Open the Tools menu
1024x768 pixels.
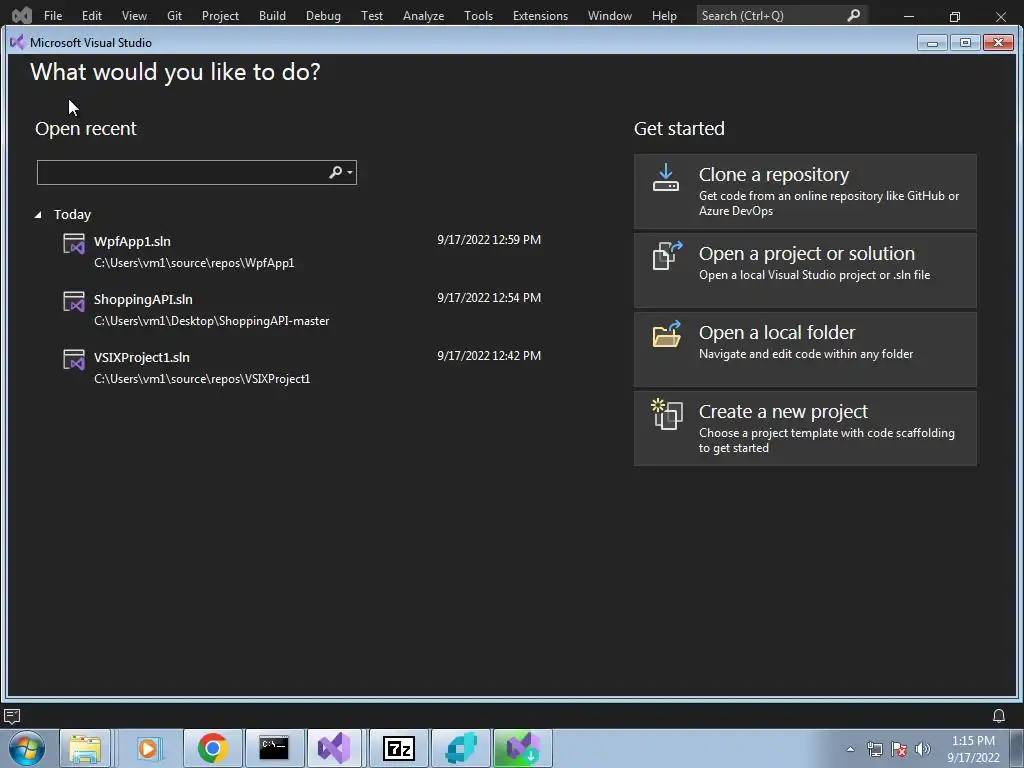click(x=478, y=15)
